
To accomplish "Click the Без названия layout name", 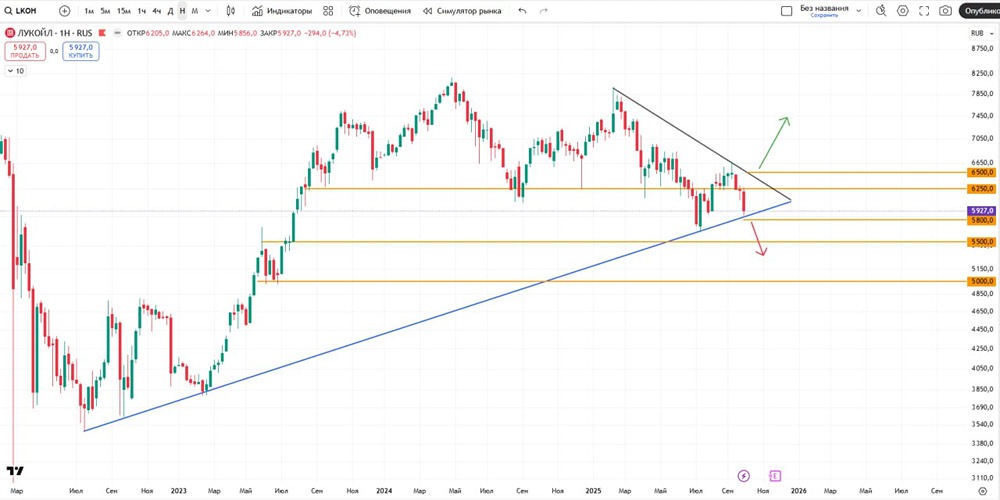I will click(824, 8).
